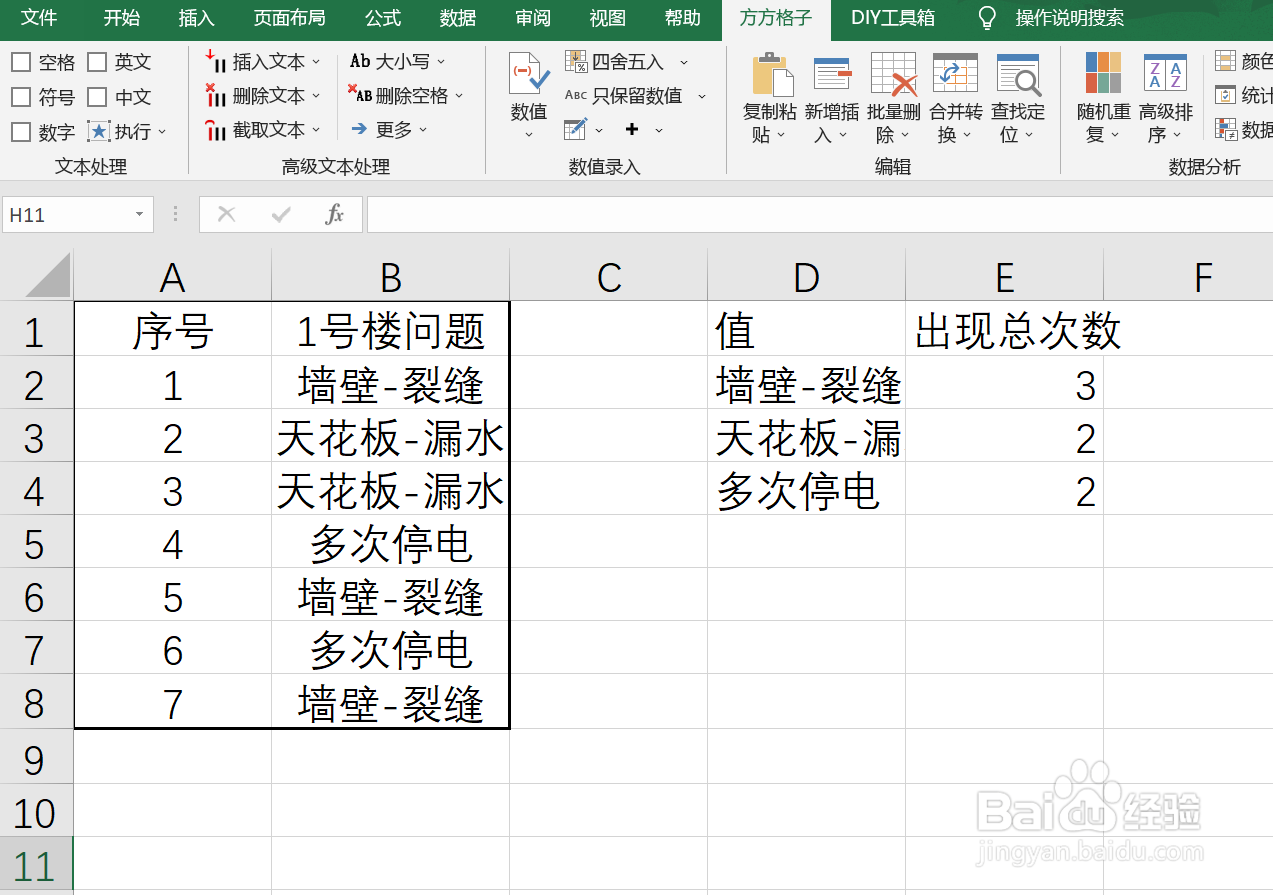Check the 数字 checkbox
The image size is (1273, 895).
pos(21,131)
